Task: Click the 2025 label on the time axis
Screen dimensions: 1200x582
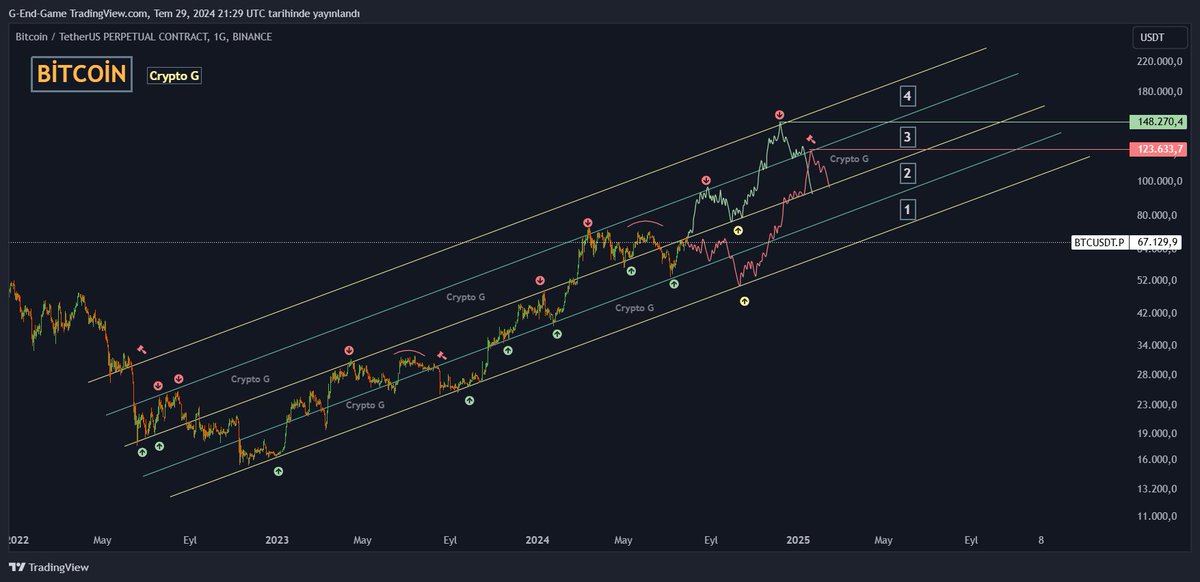Action: pyautogui.click(x=797, y=540)
